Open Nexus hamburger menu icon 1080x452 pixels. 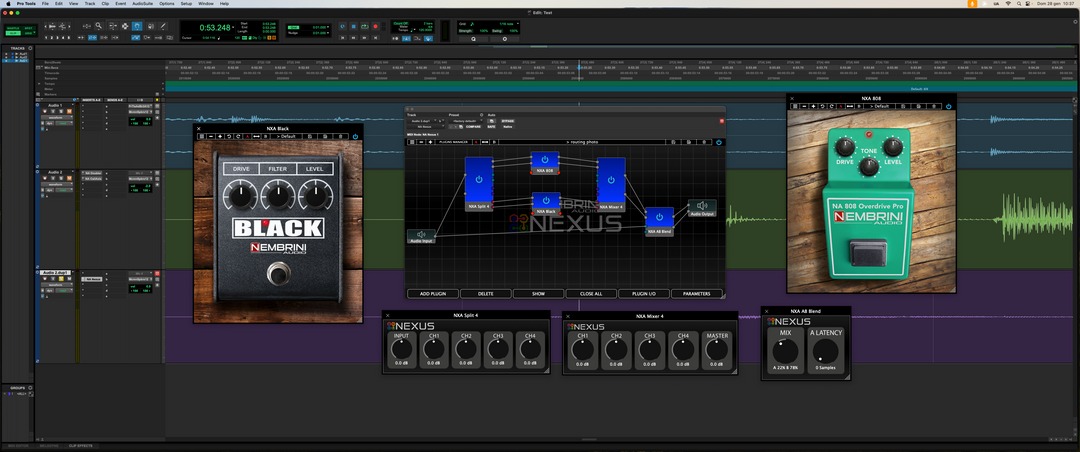pos(412,142)
